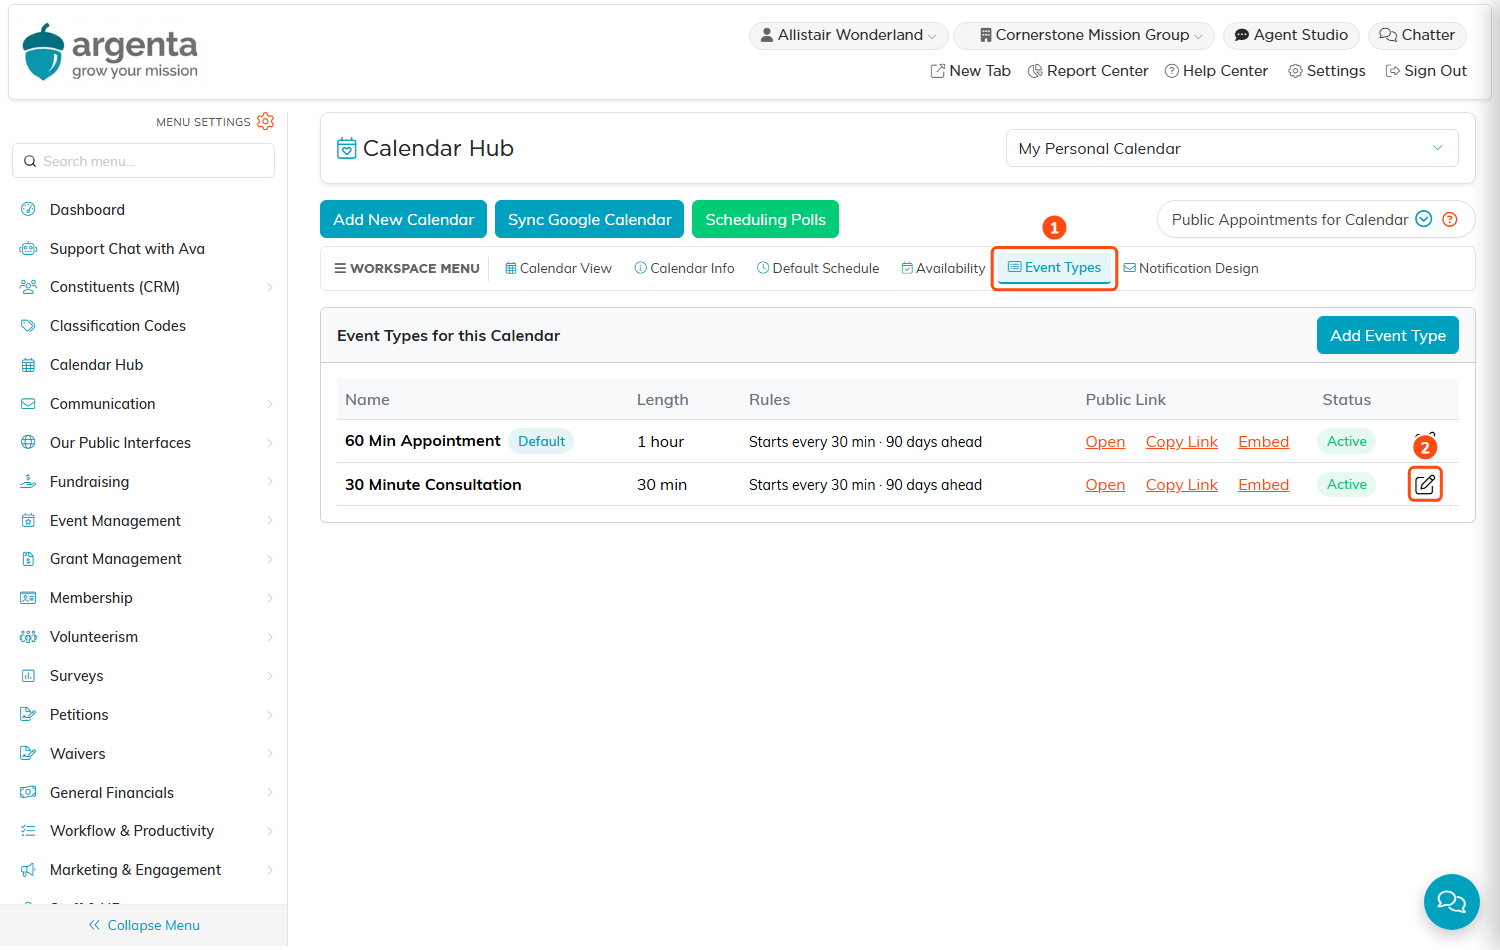Click the orange help question mark icon
The width and height of the screenshot is (1500, 950).
(x=1450, y=220)
